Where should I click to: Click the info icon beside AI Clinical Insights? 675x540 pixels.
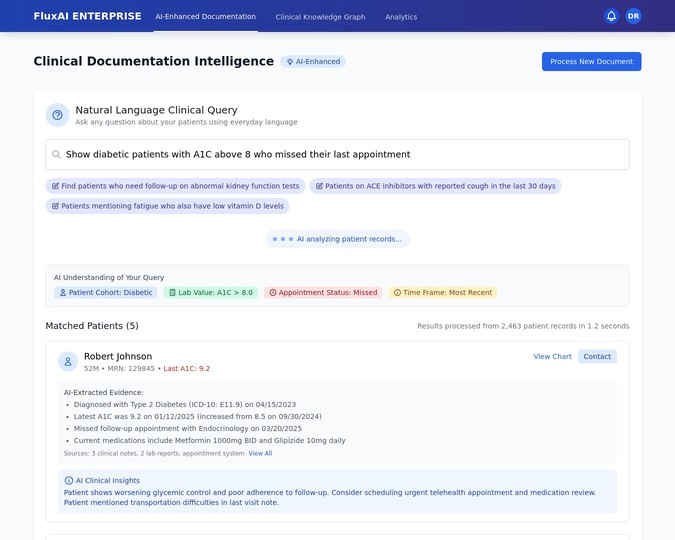click(68, 480)
